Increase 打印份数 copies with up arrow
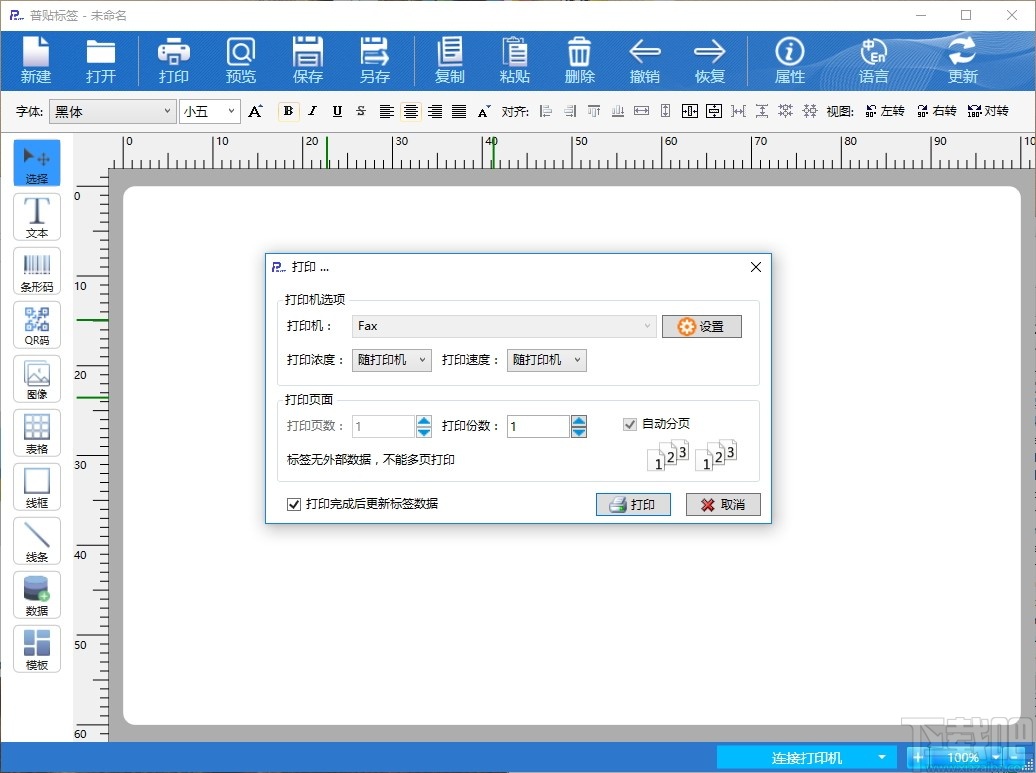The height and width of the screenshot is (773, 1036). coord(579,421)
